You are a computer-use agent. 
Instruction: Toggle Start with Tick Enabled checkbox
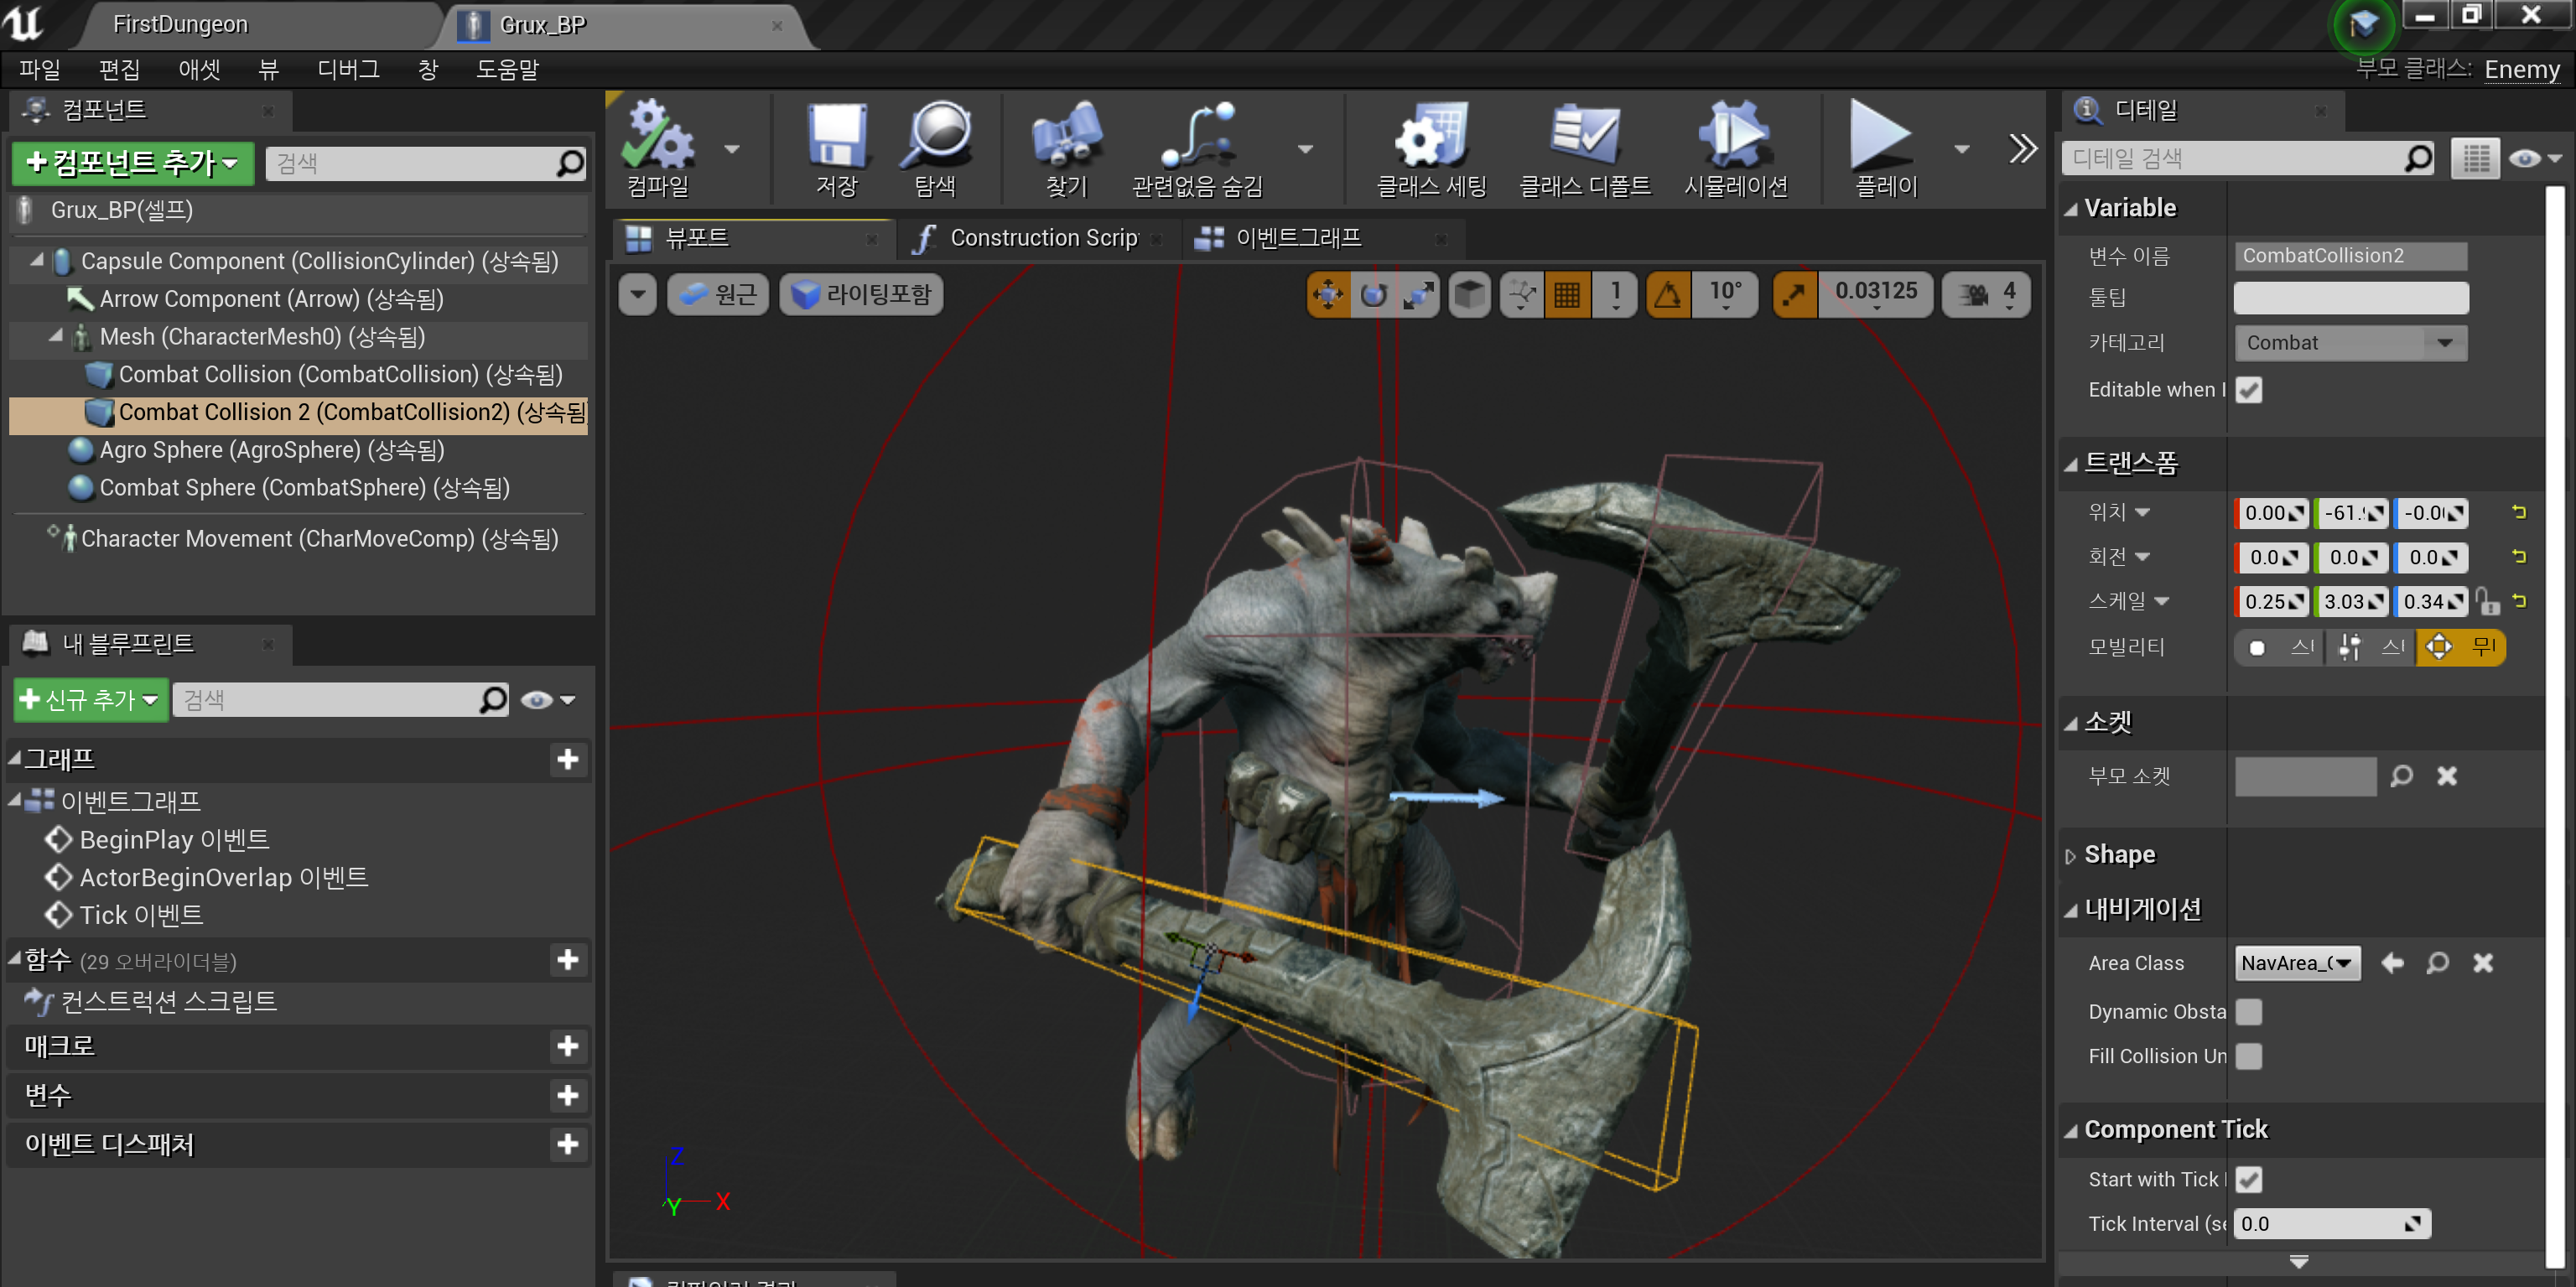2248,1179
